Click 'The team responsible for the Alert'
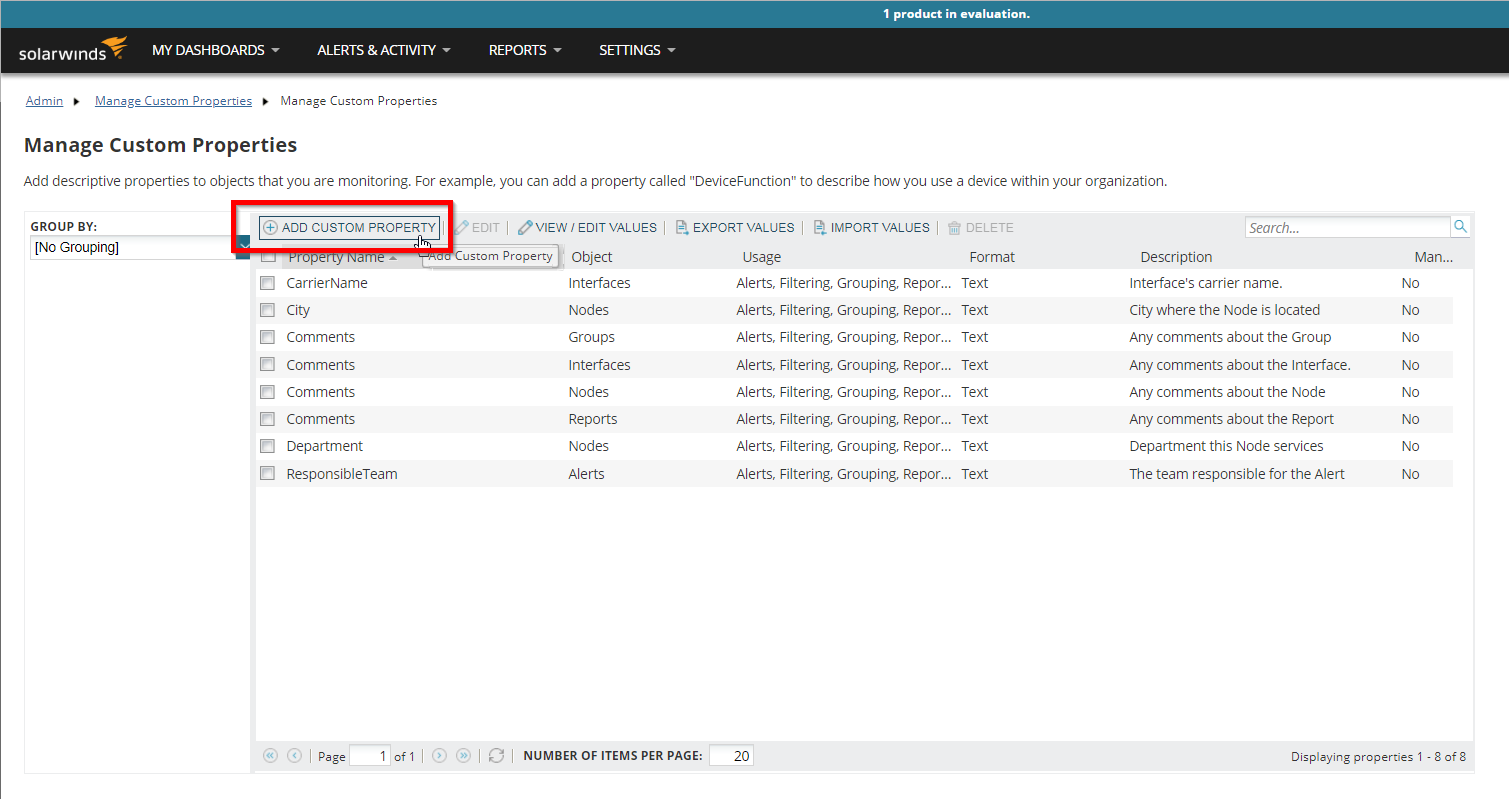Viewport: 1509px width, 799px height. 1237,474
